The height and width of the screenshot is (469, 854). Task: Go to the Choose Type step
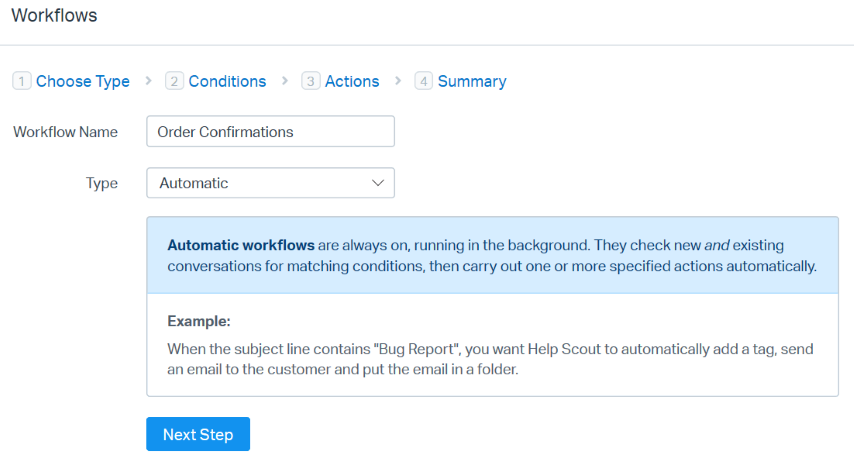tap(83, 82)
